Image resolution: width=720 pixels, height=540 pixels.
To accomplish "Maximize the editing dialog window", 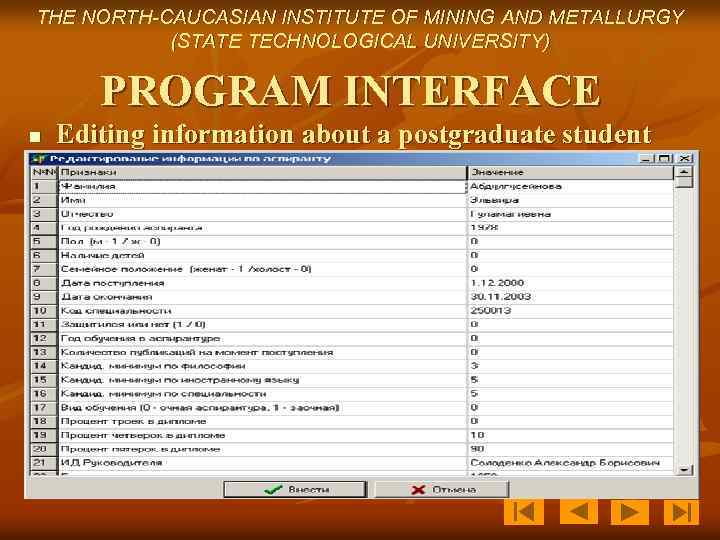I will pyautogui.click(x=664, y=158).
